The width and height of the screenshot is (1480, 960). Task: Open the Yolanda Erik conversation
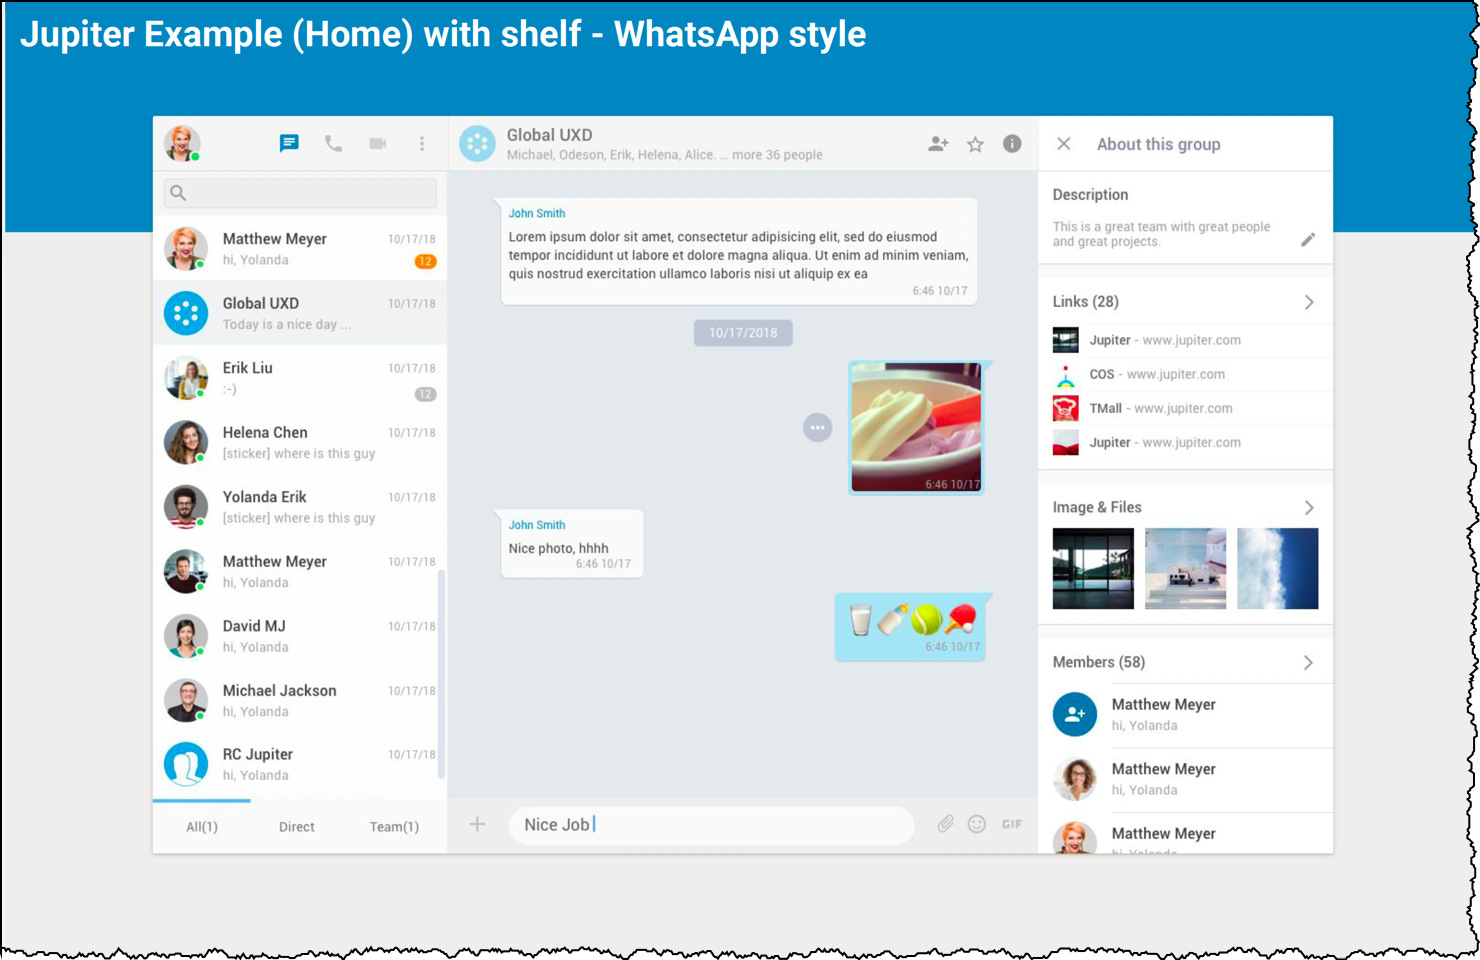(x=300, y=507)
